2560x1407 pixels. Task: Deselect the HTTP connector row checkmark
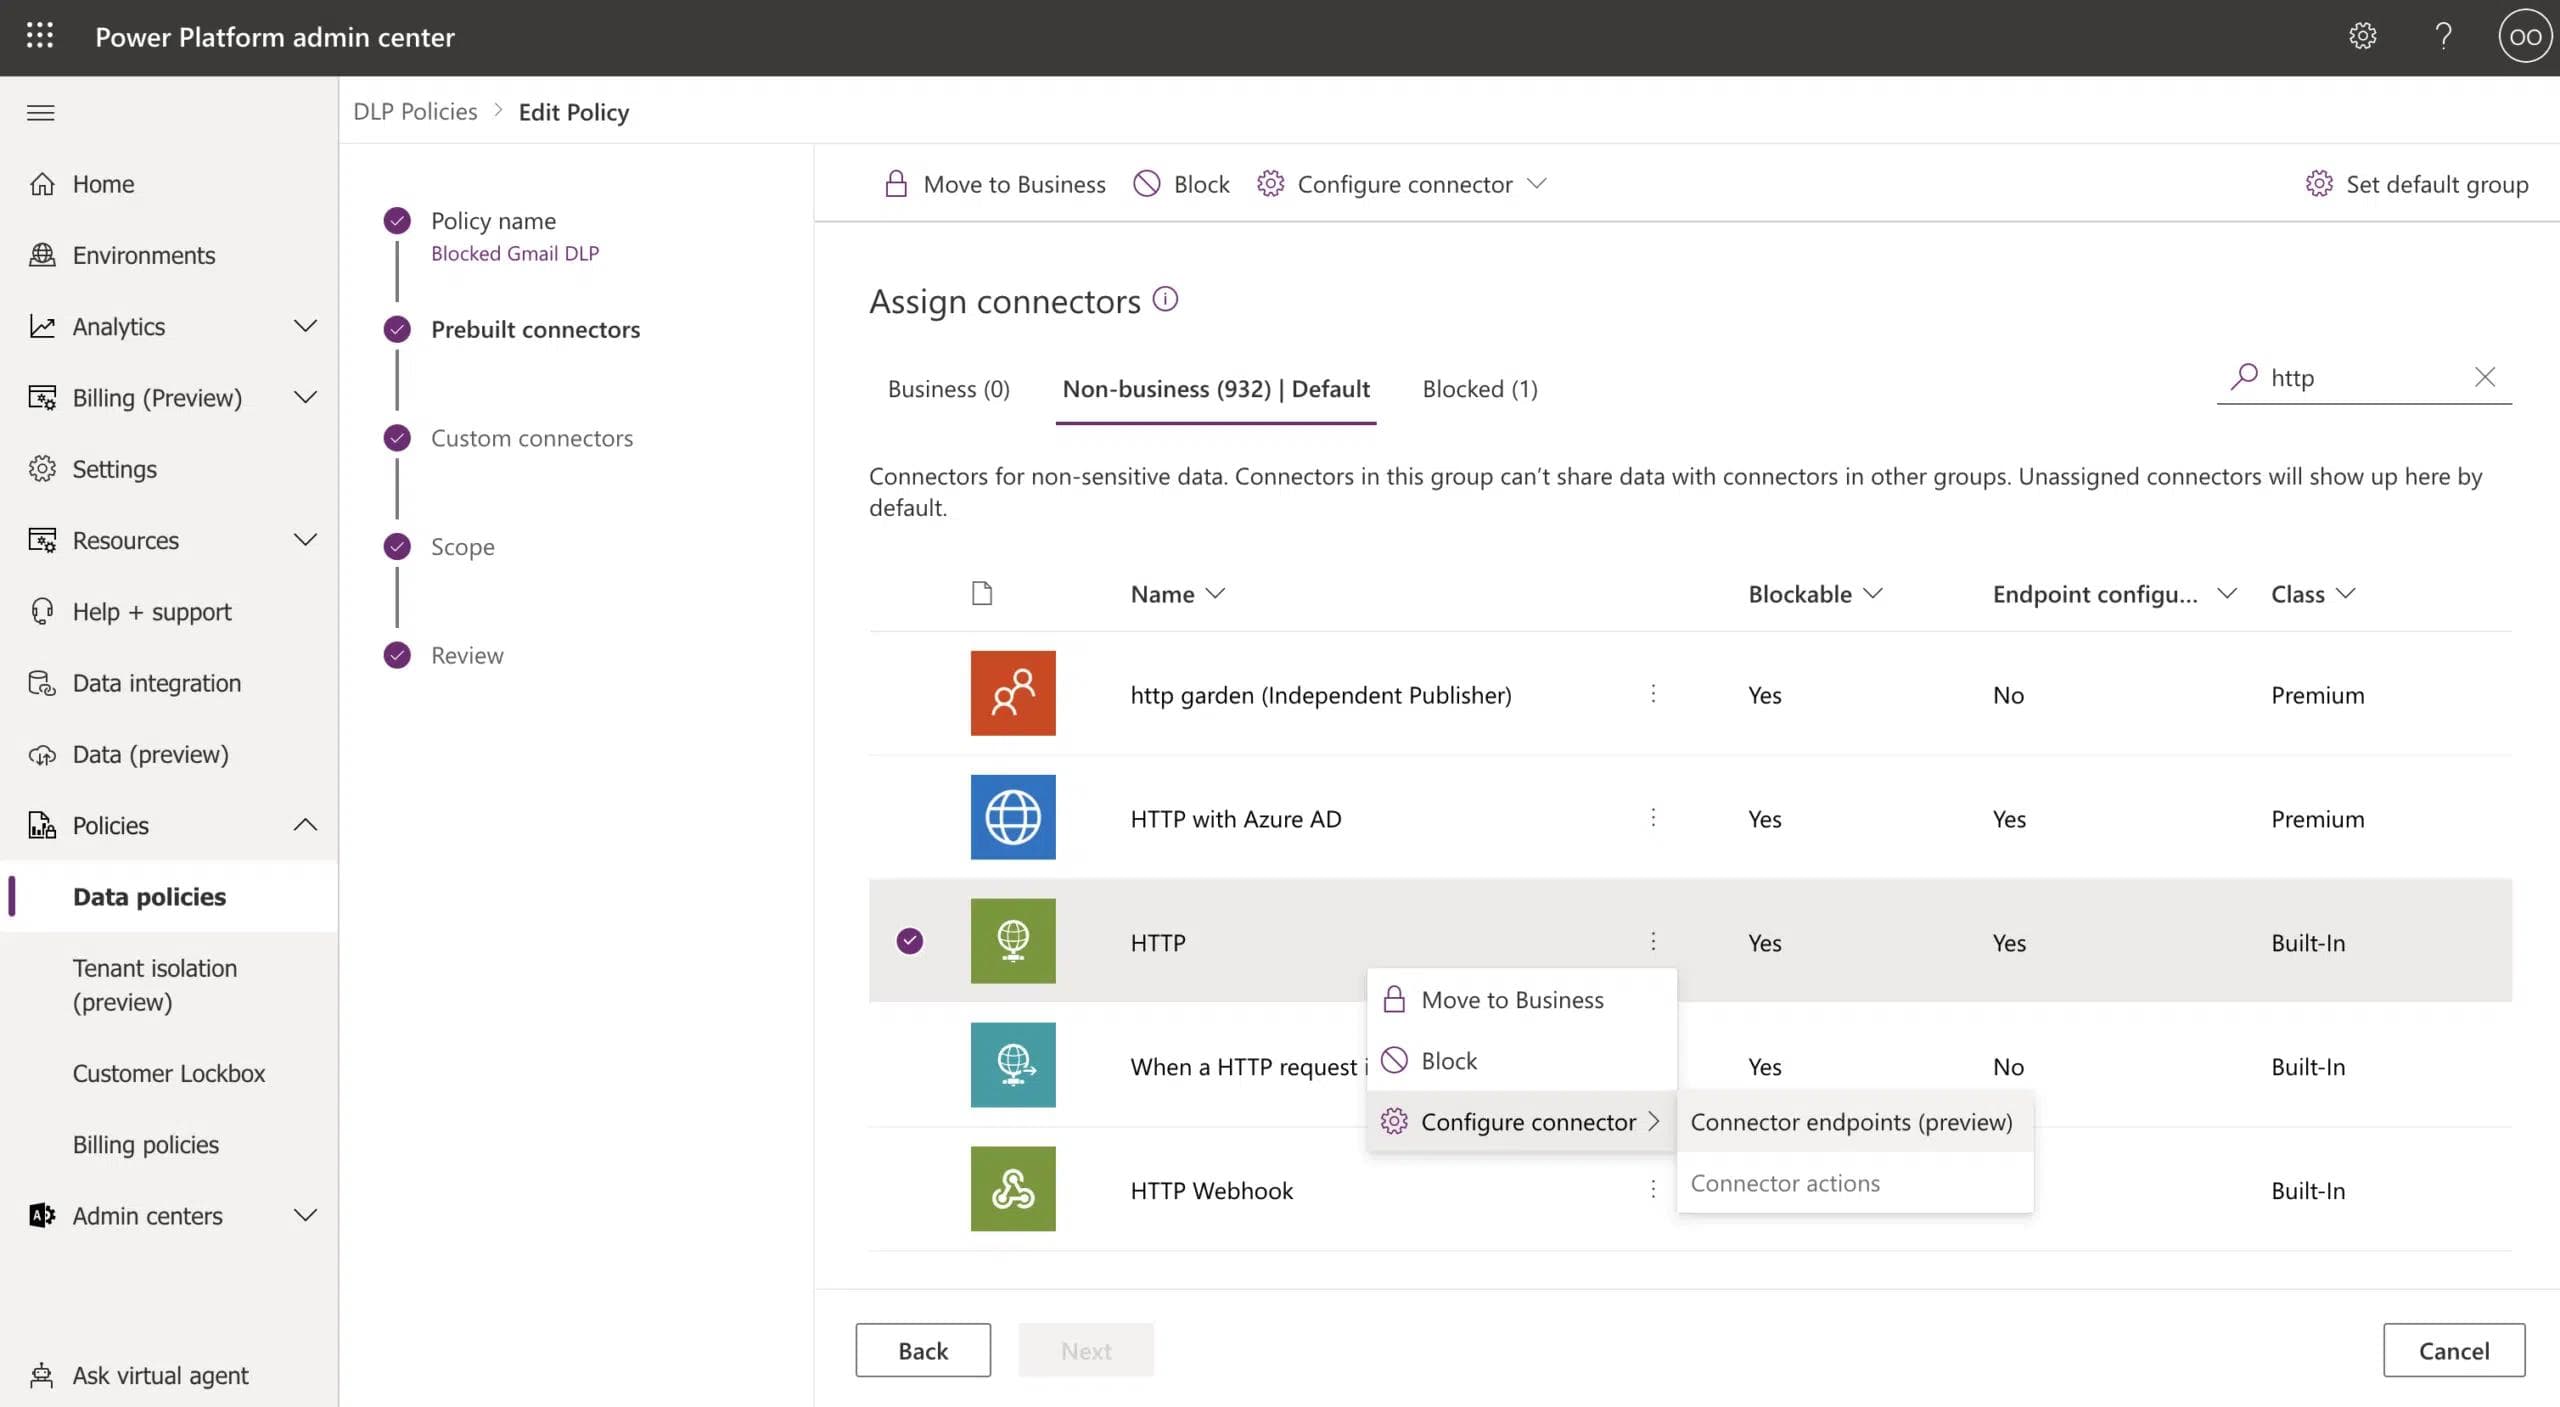[x=909, y=941]
